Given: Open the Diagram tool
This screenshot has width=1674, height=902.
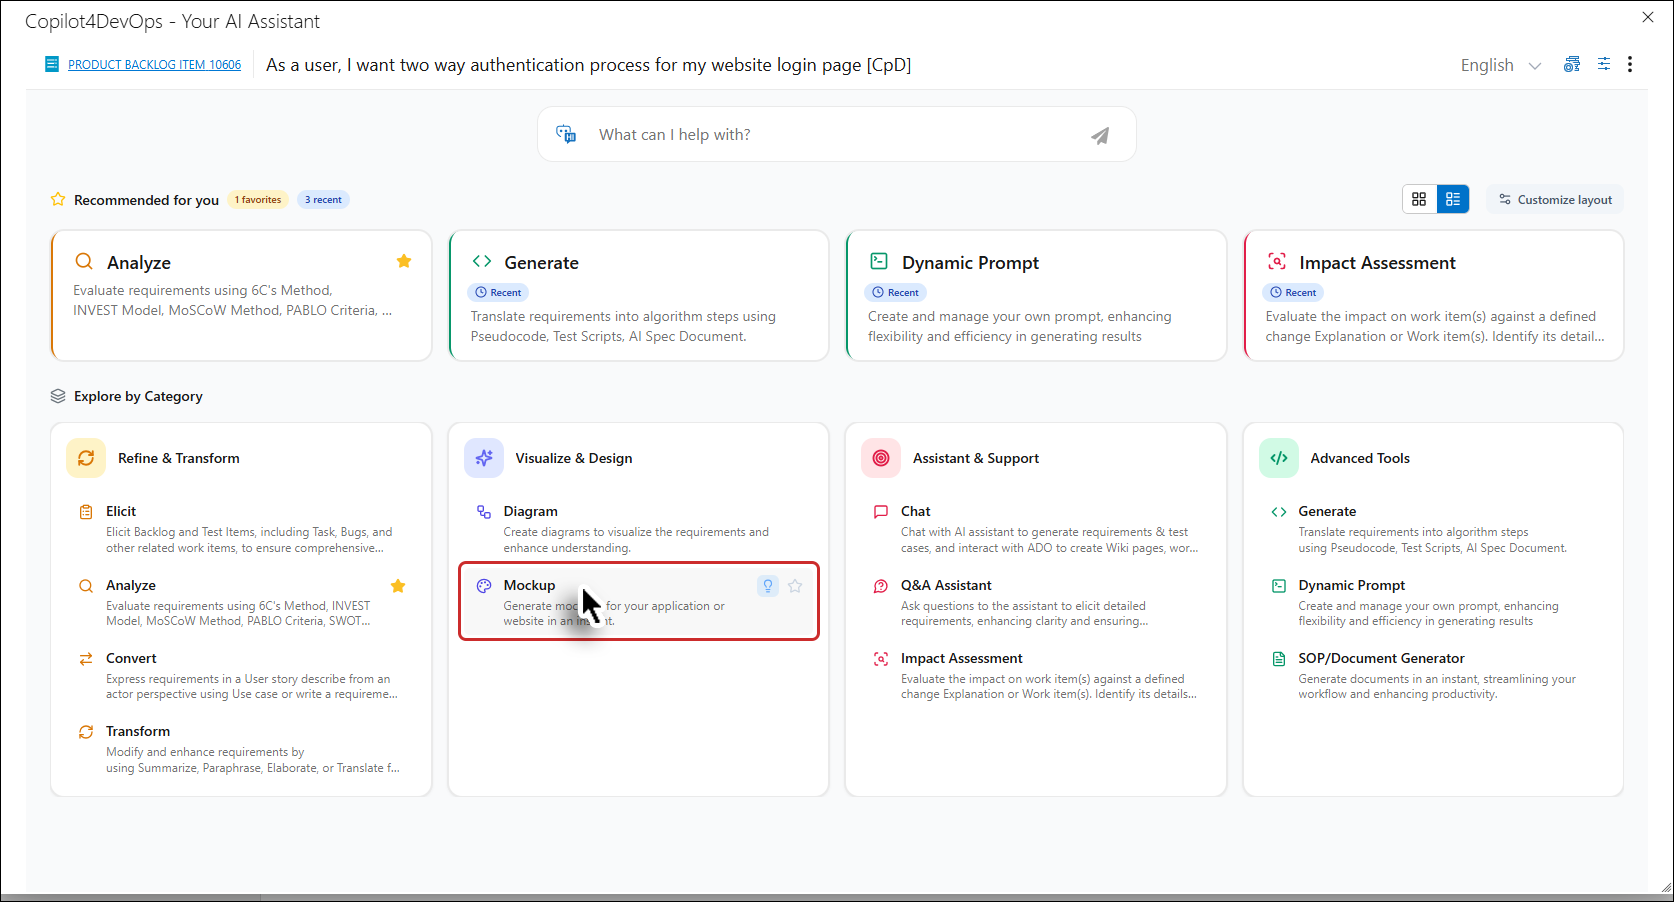Looking at the screenshot, I should click(x=530, y=511).
